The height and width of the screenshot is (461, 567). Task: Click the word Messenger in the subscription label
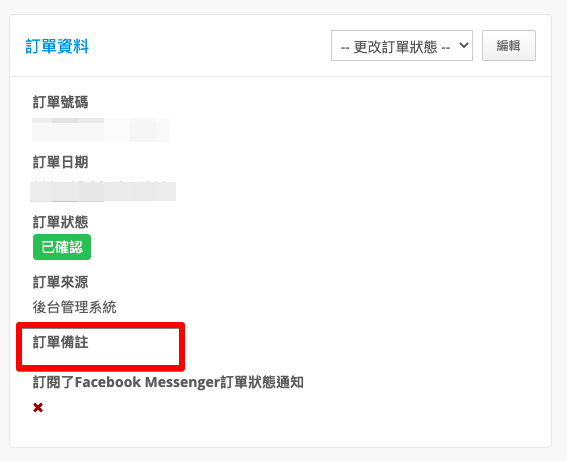tap(182, 383)
